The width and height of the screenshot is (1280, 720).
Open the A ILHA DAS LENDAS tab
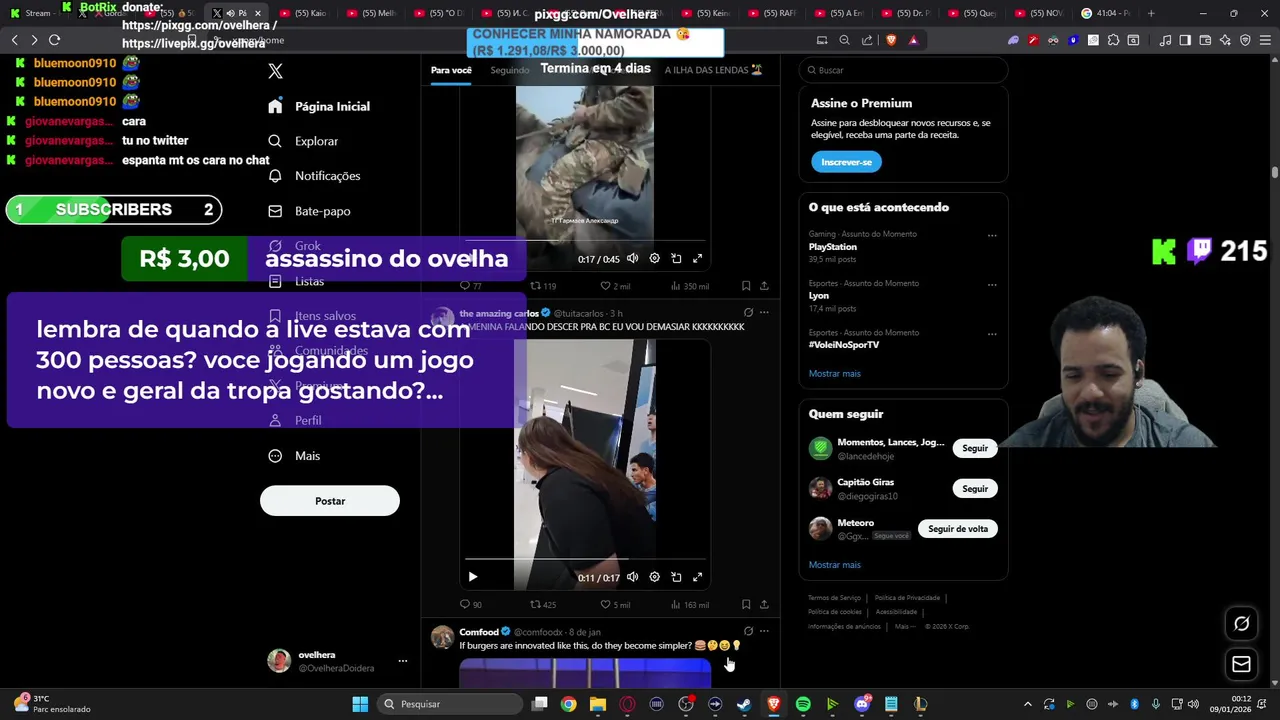713,70
